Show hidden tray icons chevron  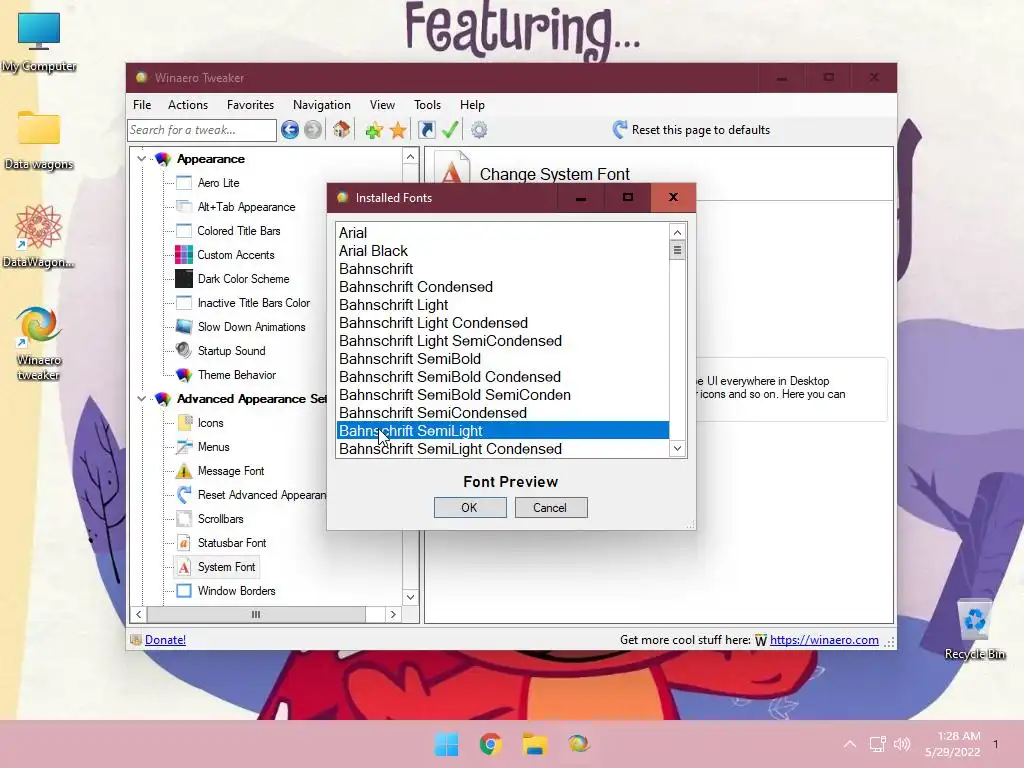850,744
